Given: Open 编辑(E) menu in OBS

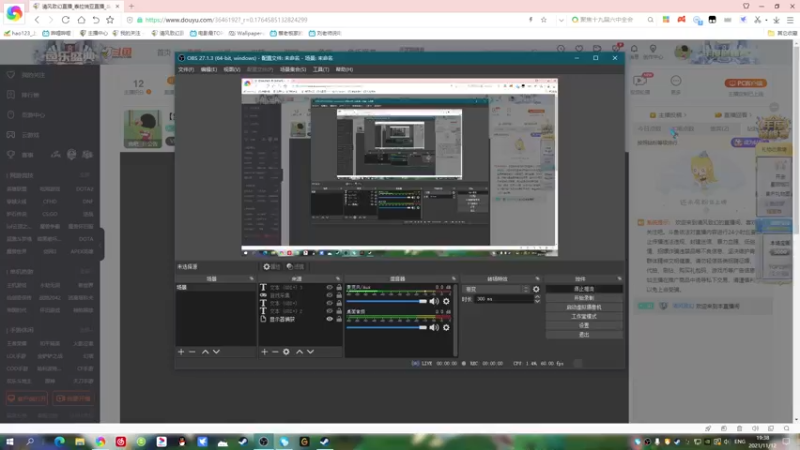Looking at the screenshot, I should pos(209,69).
